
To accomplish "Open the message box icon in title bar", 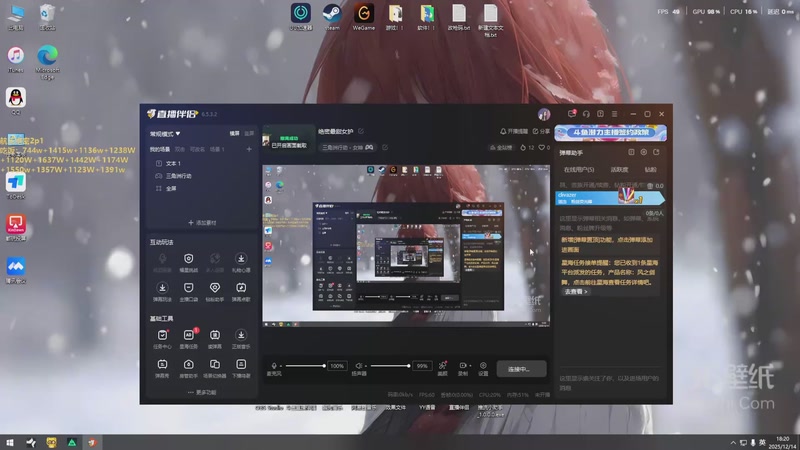I will [572, 114].
